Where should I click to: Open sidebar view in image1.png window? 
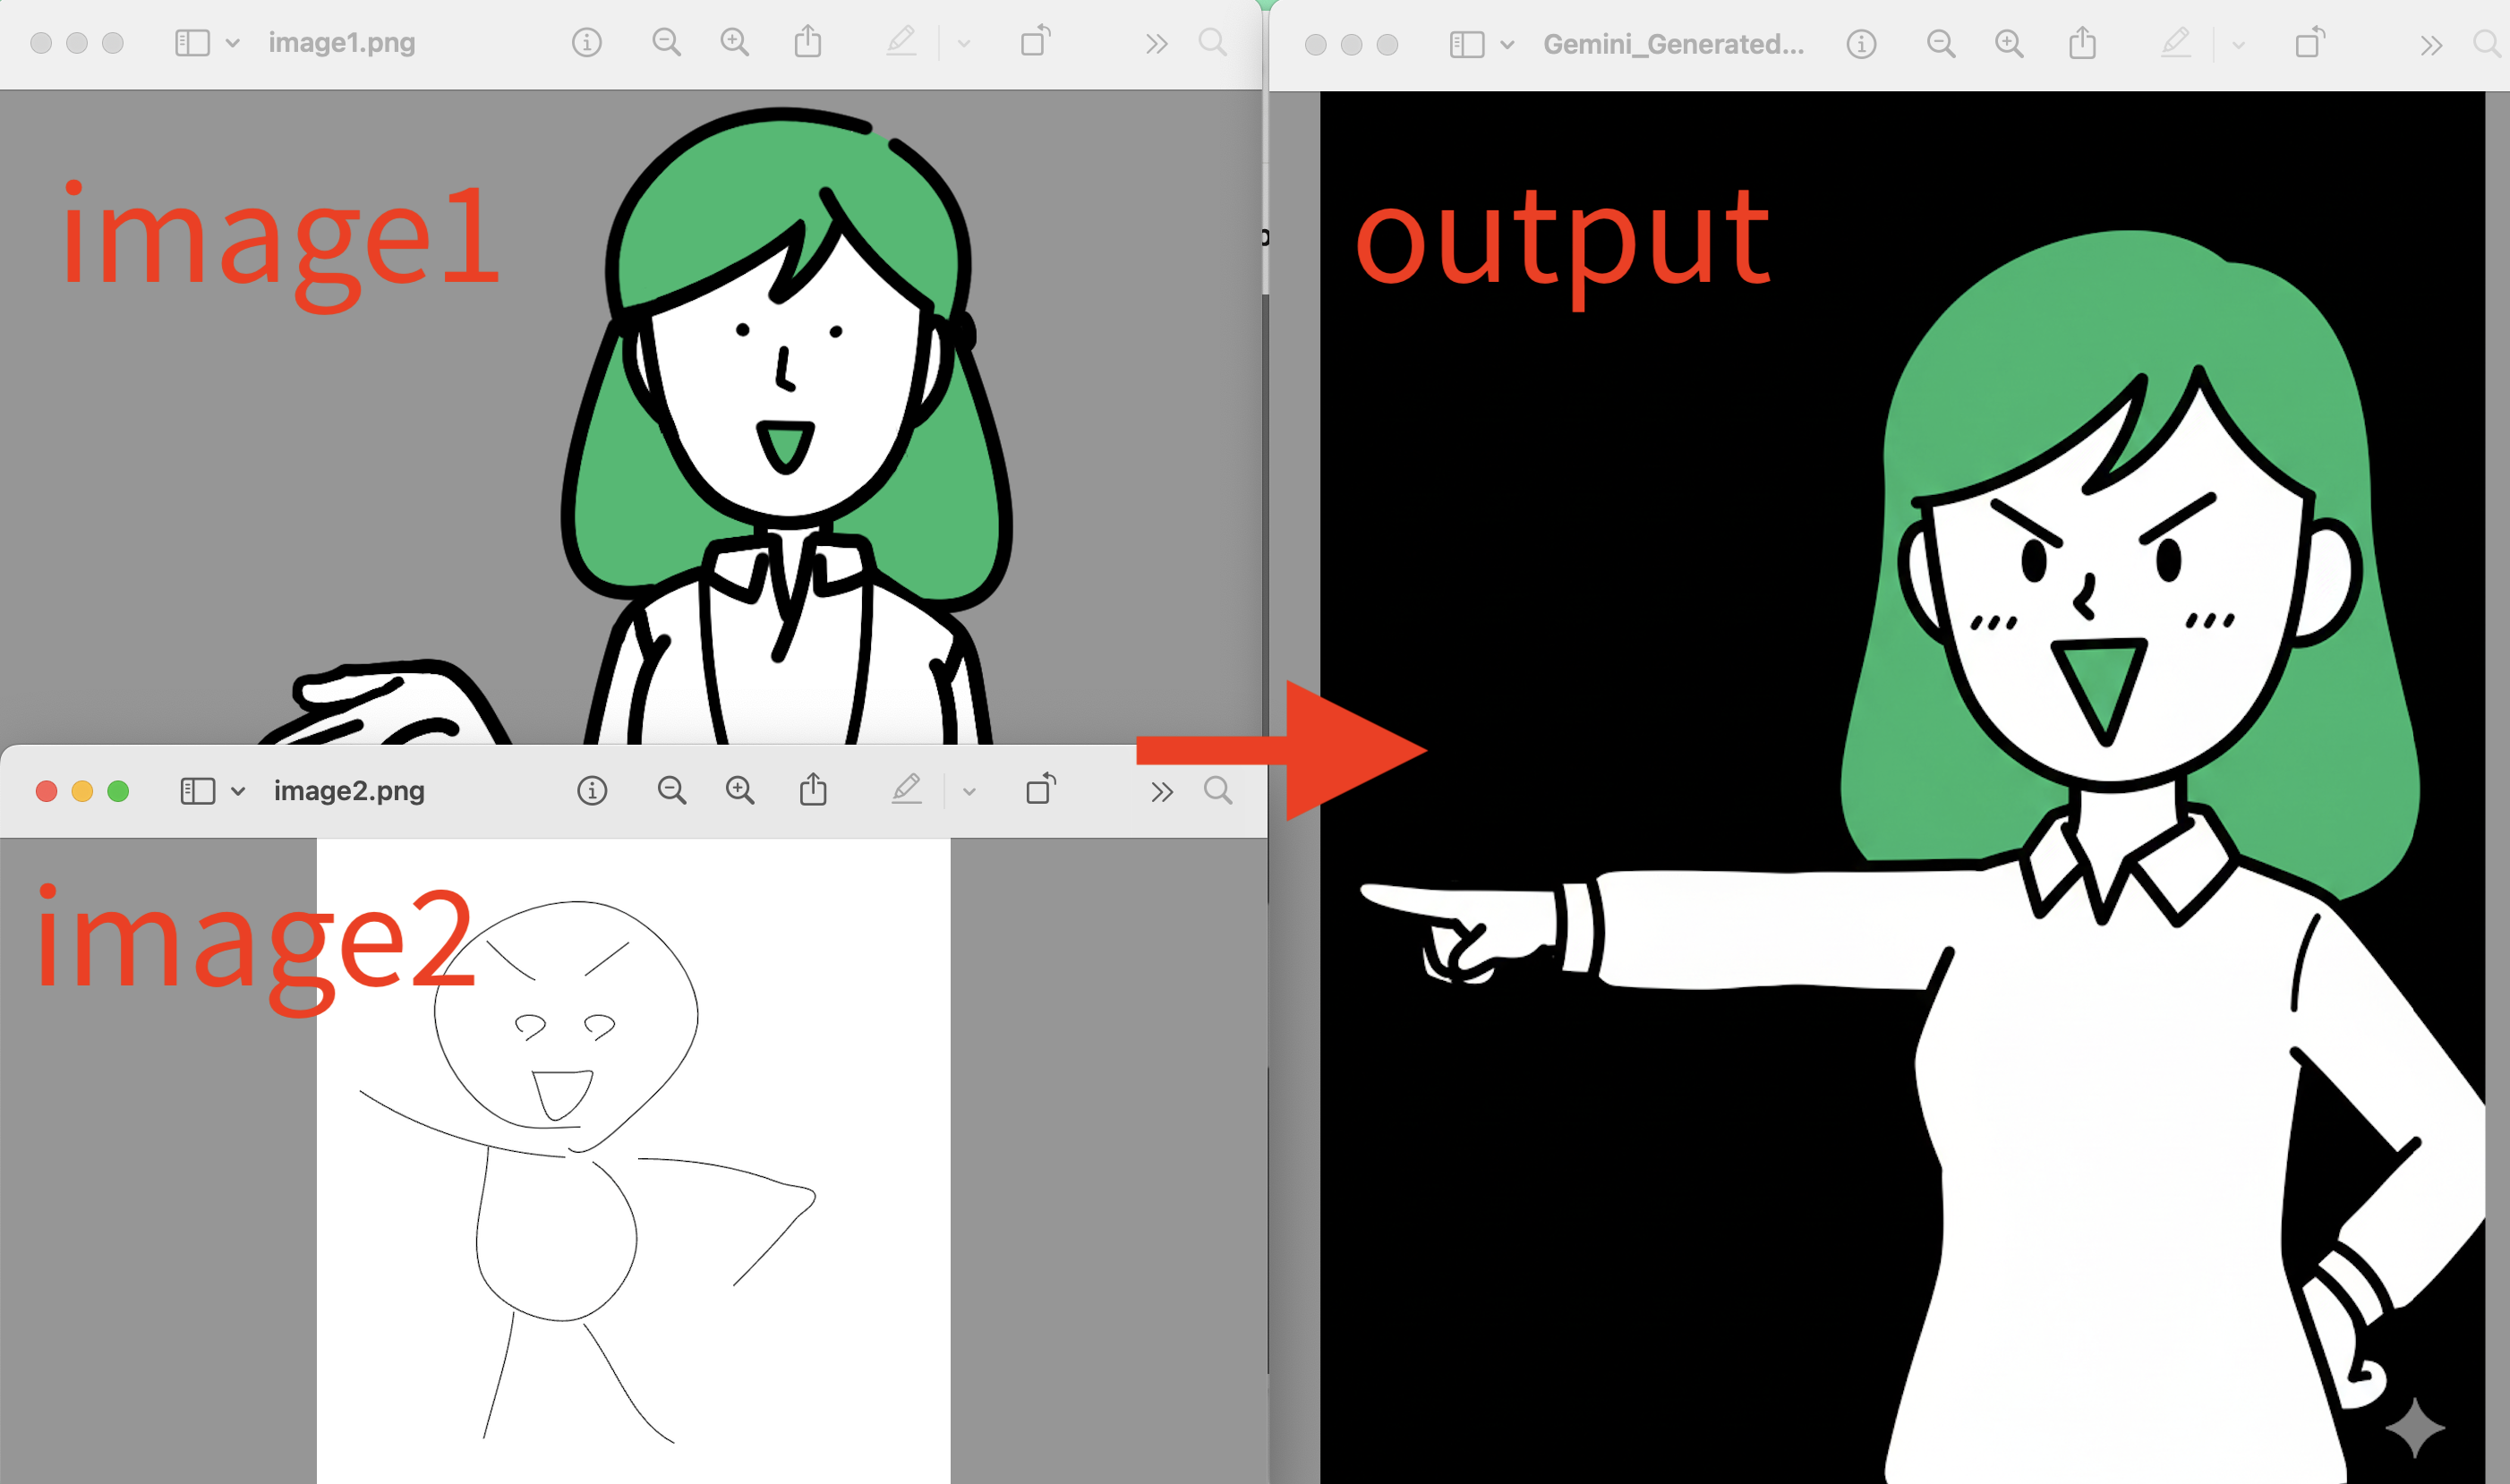point(192,43)
